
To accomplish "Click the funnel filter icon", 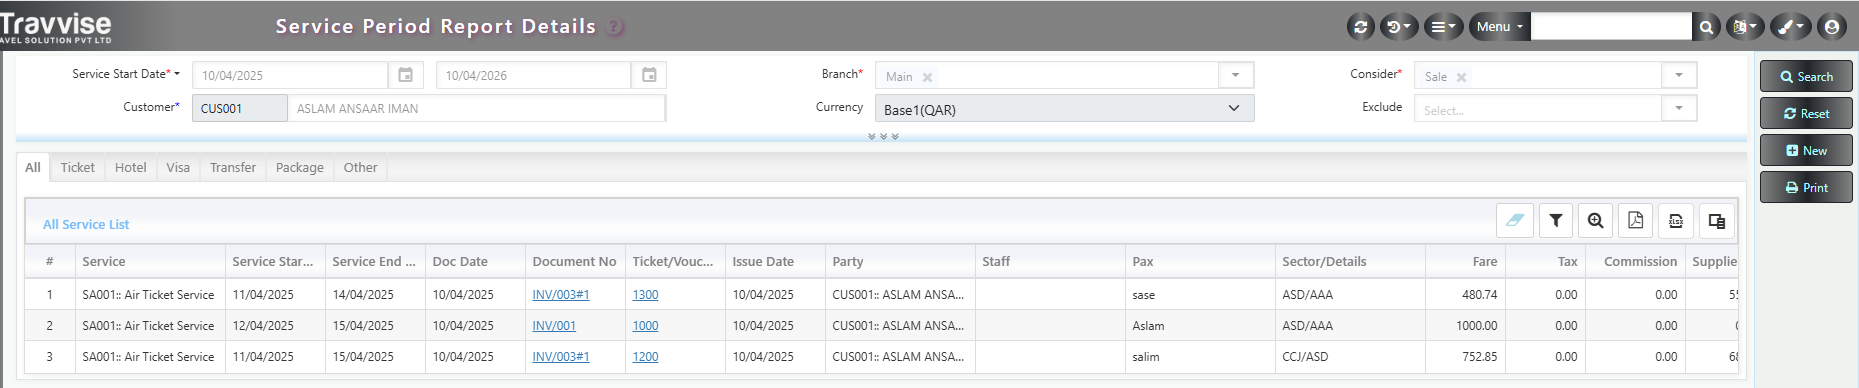I will 1556,221.
